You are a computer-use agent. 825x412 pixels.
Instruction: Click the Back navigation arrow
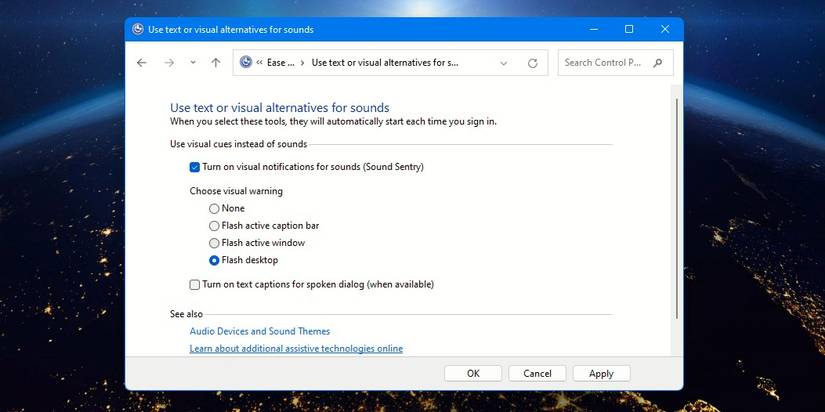pyautogui.click(x=142, y=63)
